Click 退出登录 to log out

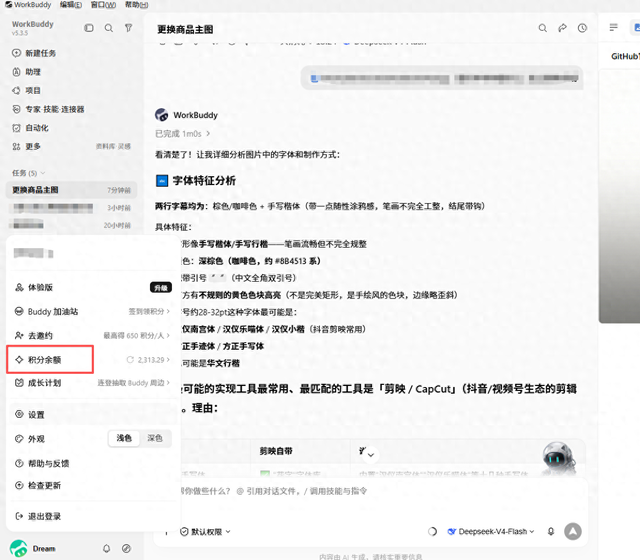pos(92,516)
